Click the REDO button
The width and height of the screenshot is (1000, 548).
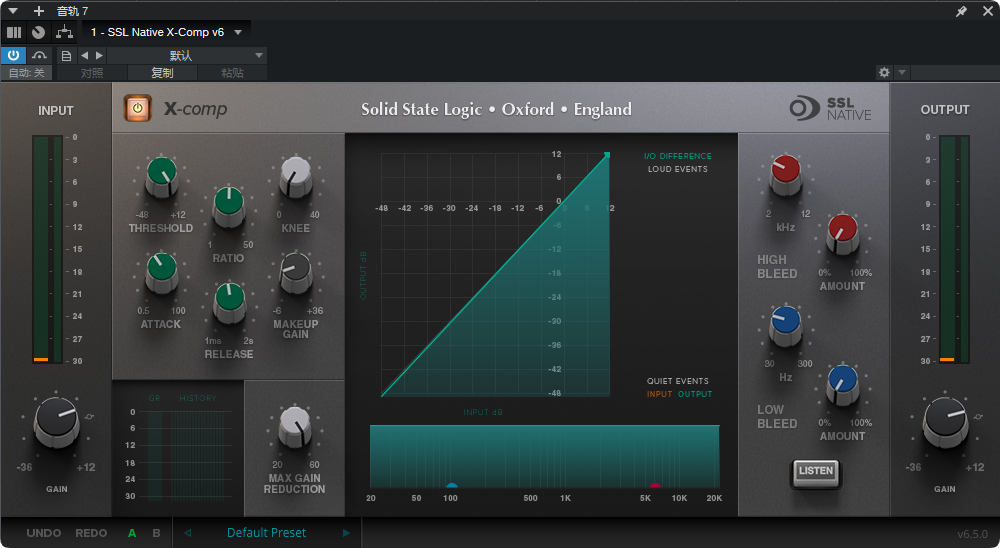pos(91,533)
